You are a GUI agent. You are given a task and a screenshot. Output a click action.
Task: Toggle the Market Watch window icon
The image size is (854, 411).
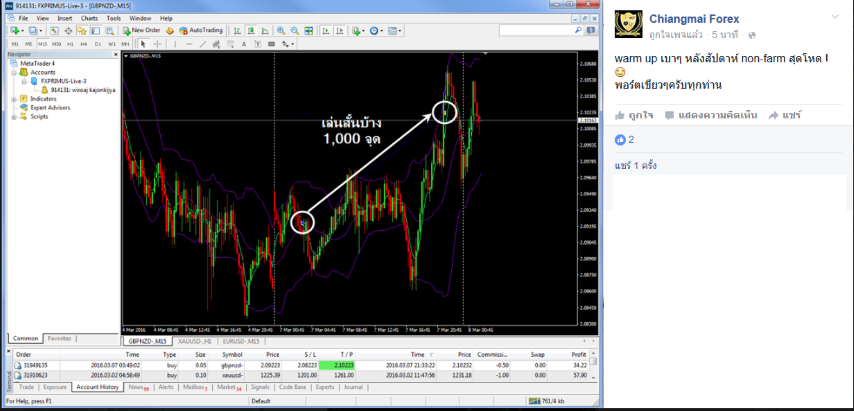tap(54, 30)
